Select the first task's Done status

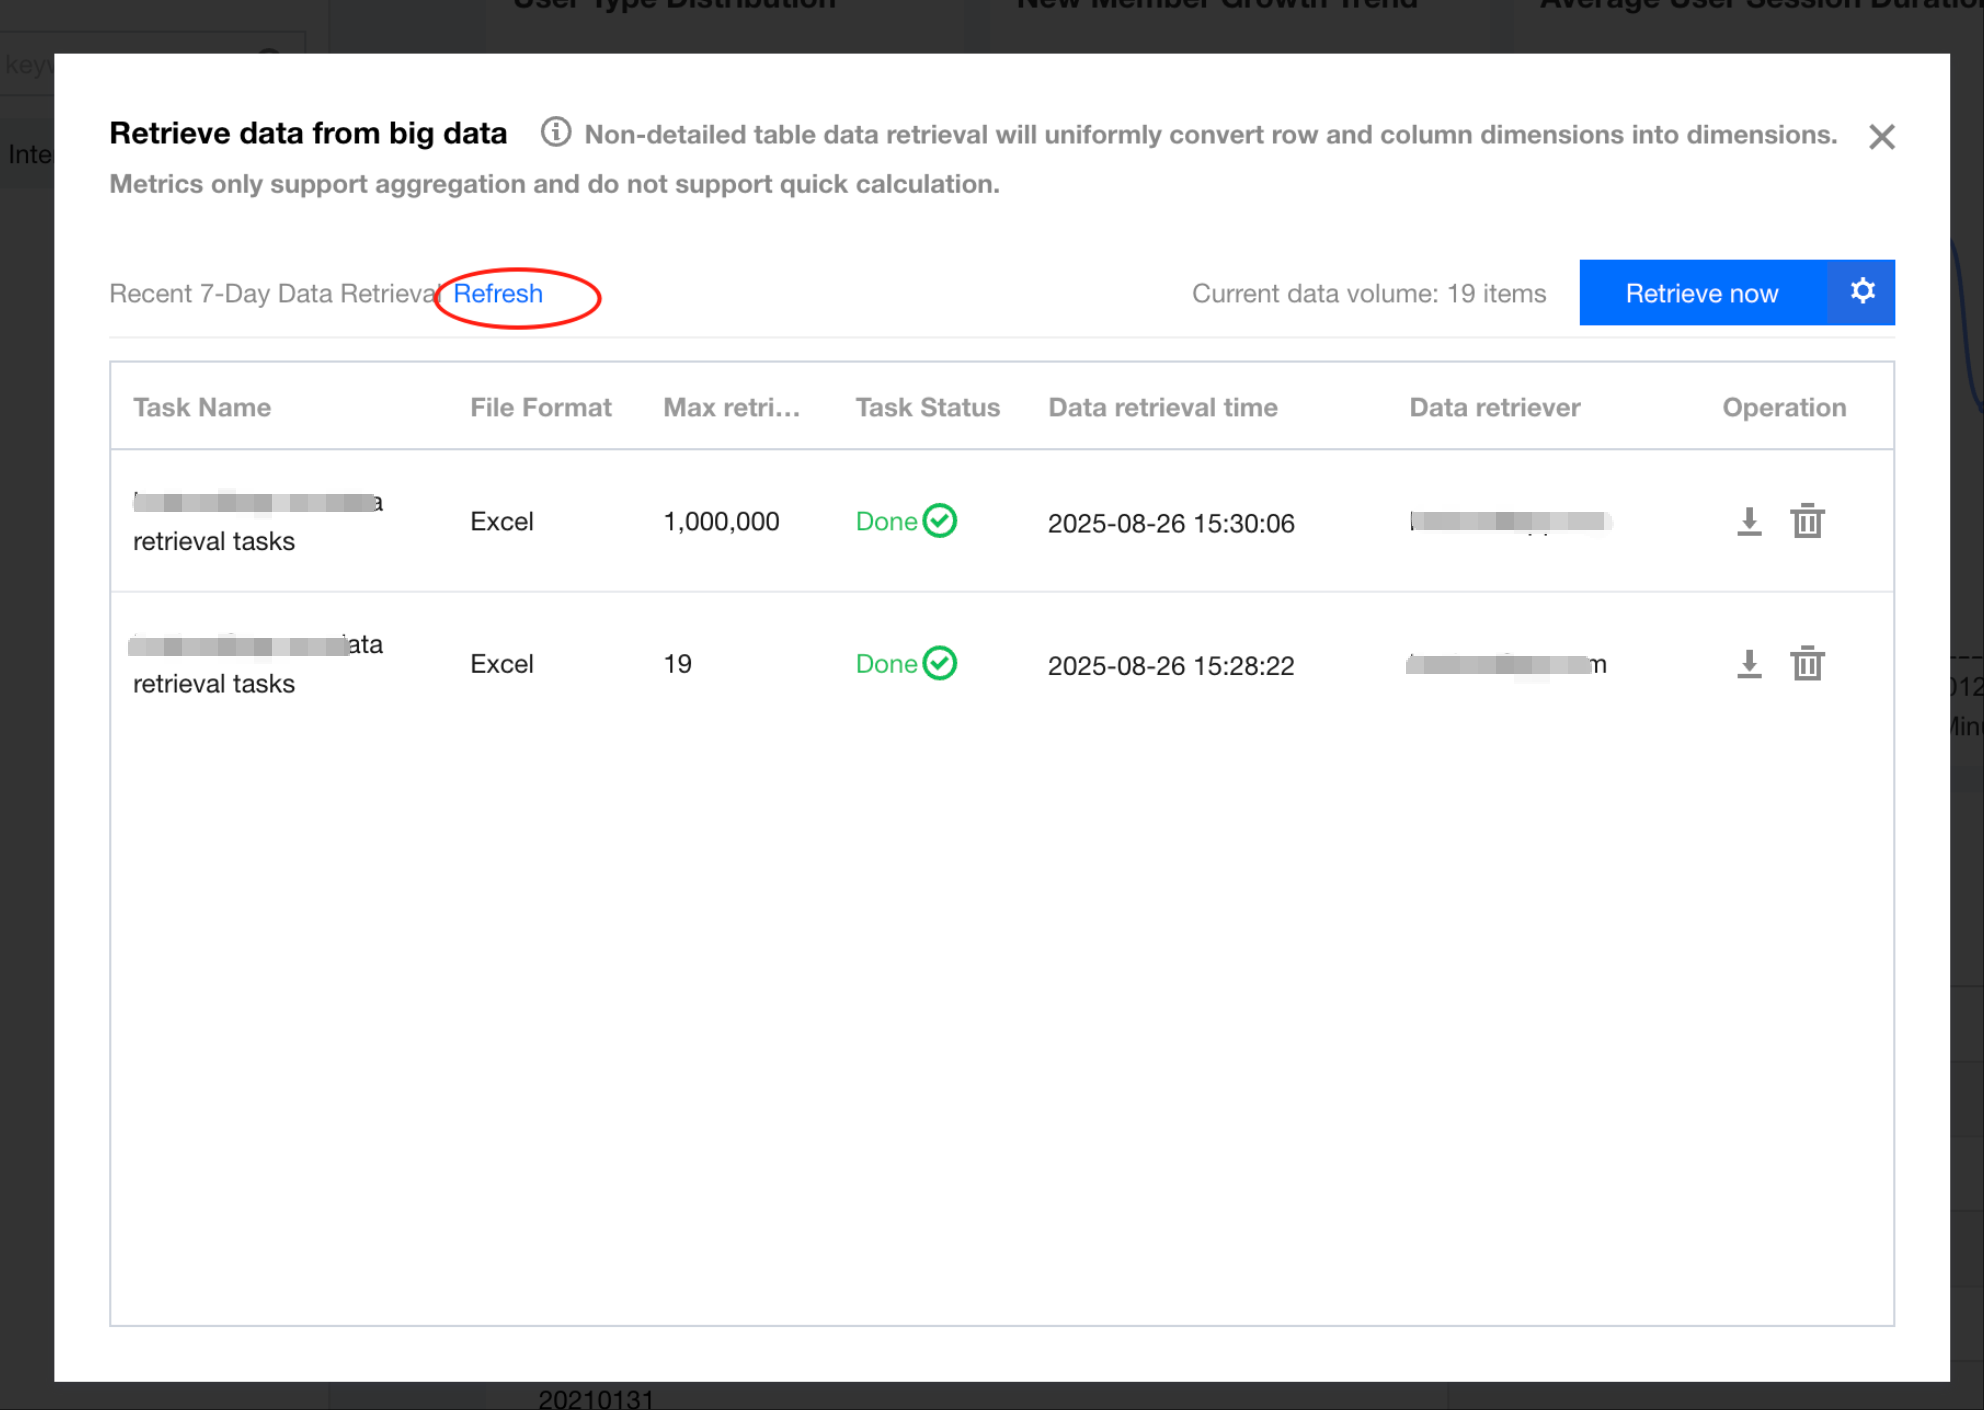pyautogui.click(x=905, y=521)
